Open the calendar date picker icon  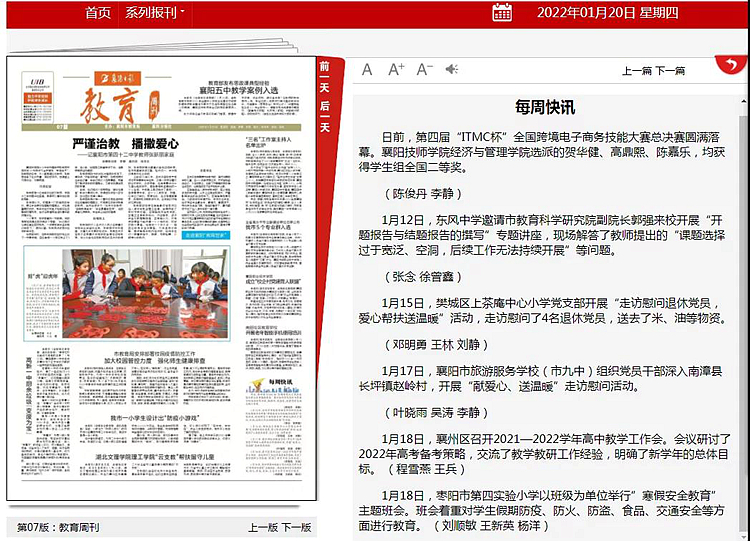pos(502,13)
